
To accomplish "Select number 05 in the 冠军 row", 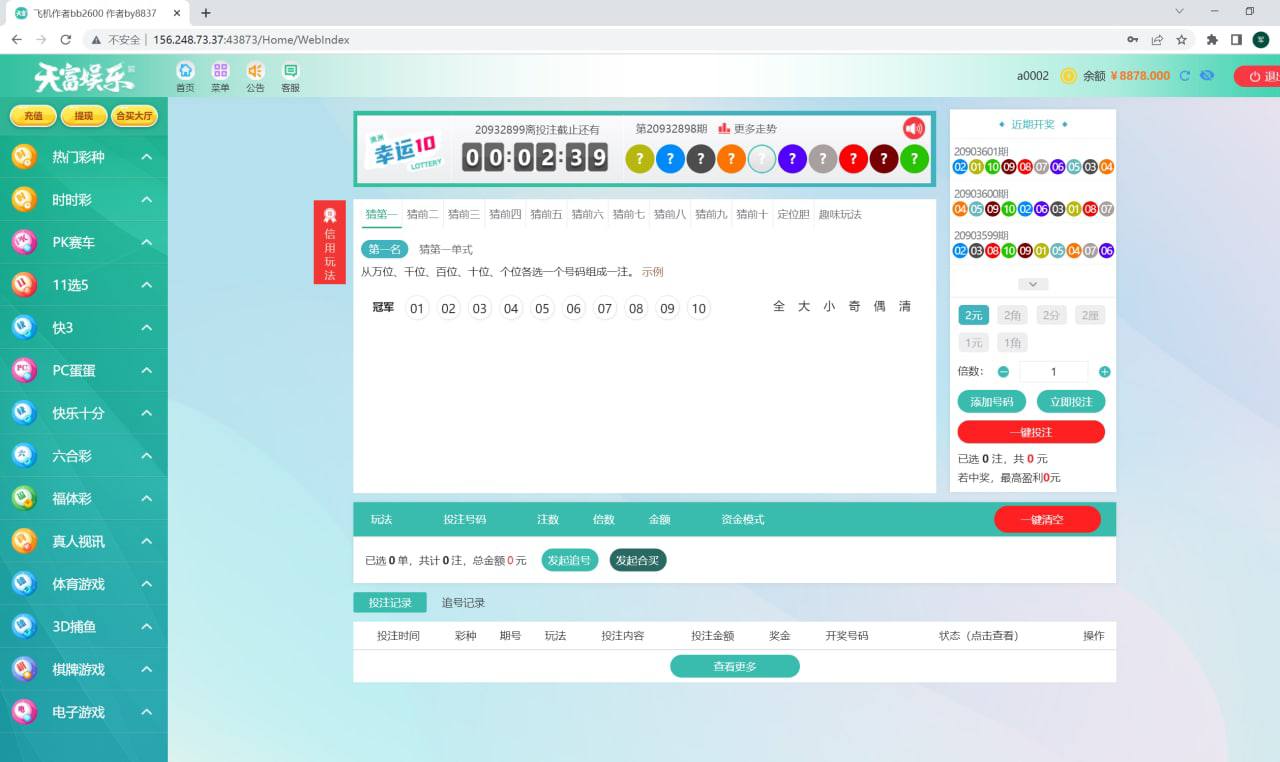I will click(x=542, y=309).
